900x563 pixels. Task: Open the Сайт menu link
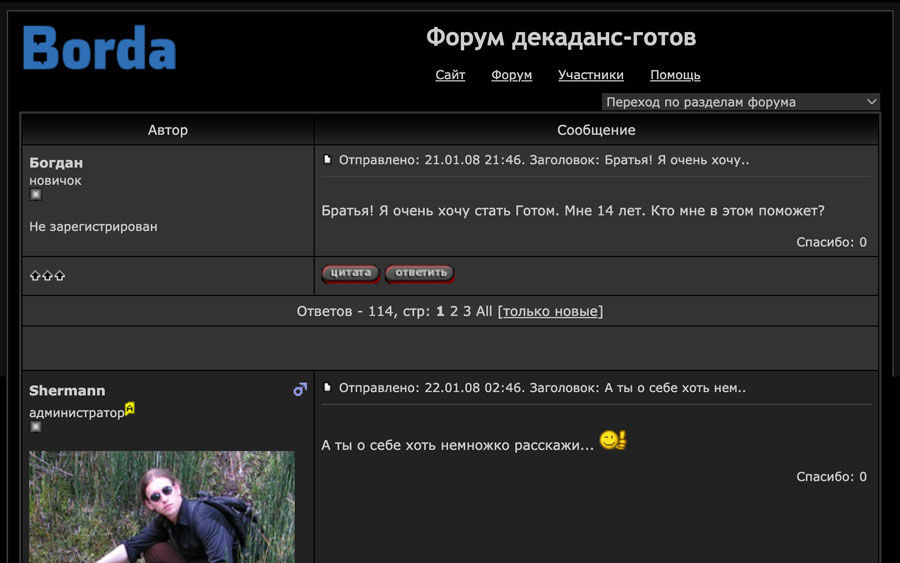[450, 75]
